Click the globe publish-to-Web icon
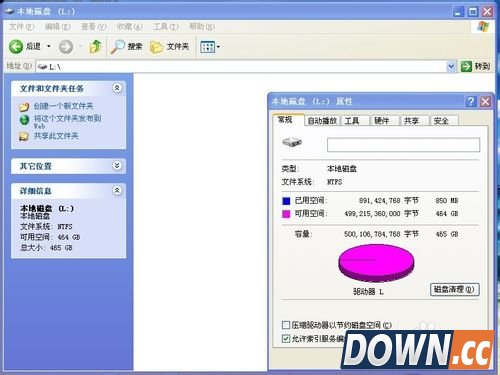 coord(24,120)
